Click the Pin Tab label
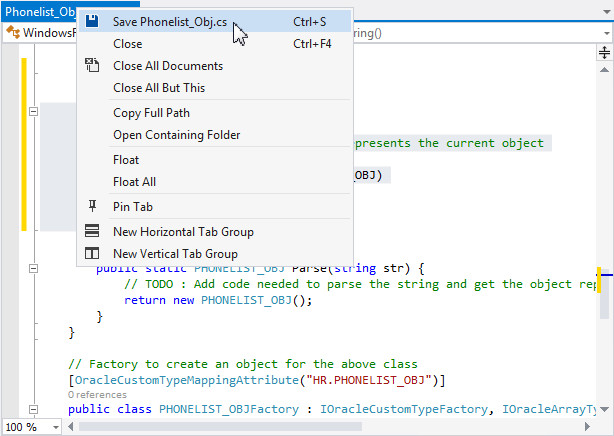This screenshot has height=436, width=614. (x=133, y=206)
